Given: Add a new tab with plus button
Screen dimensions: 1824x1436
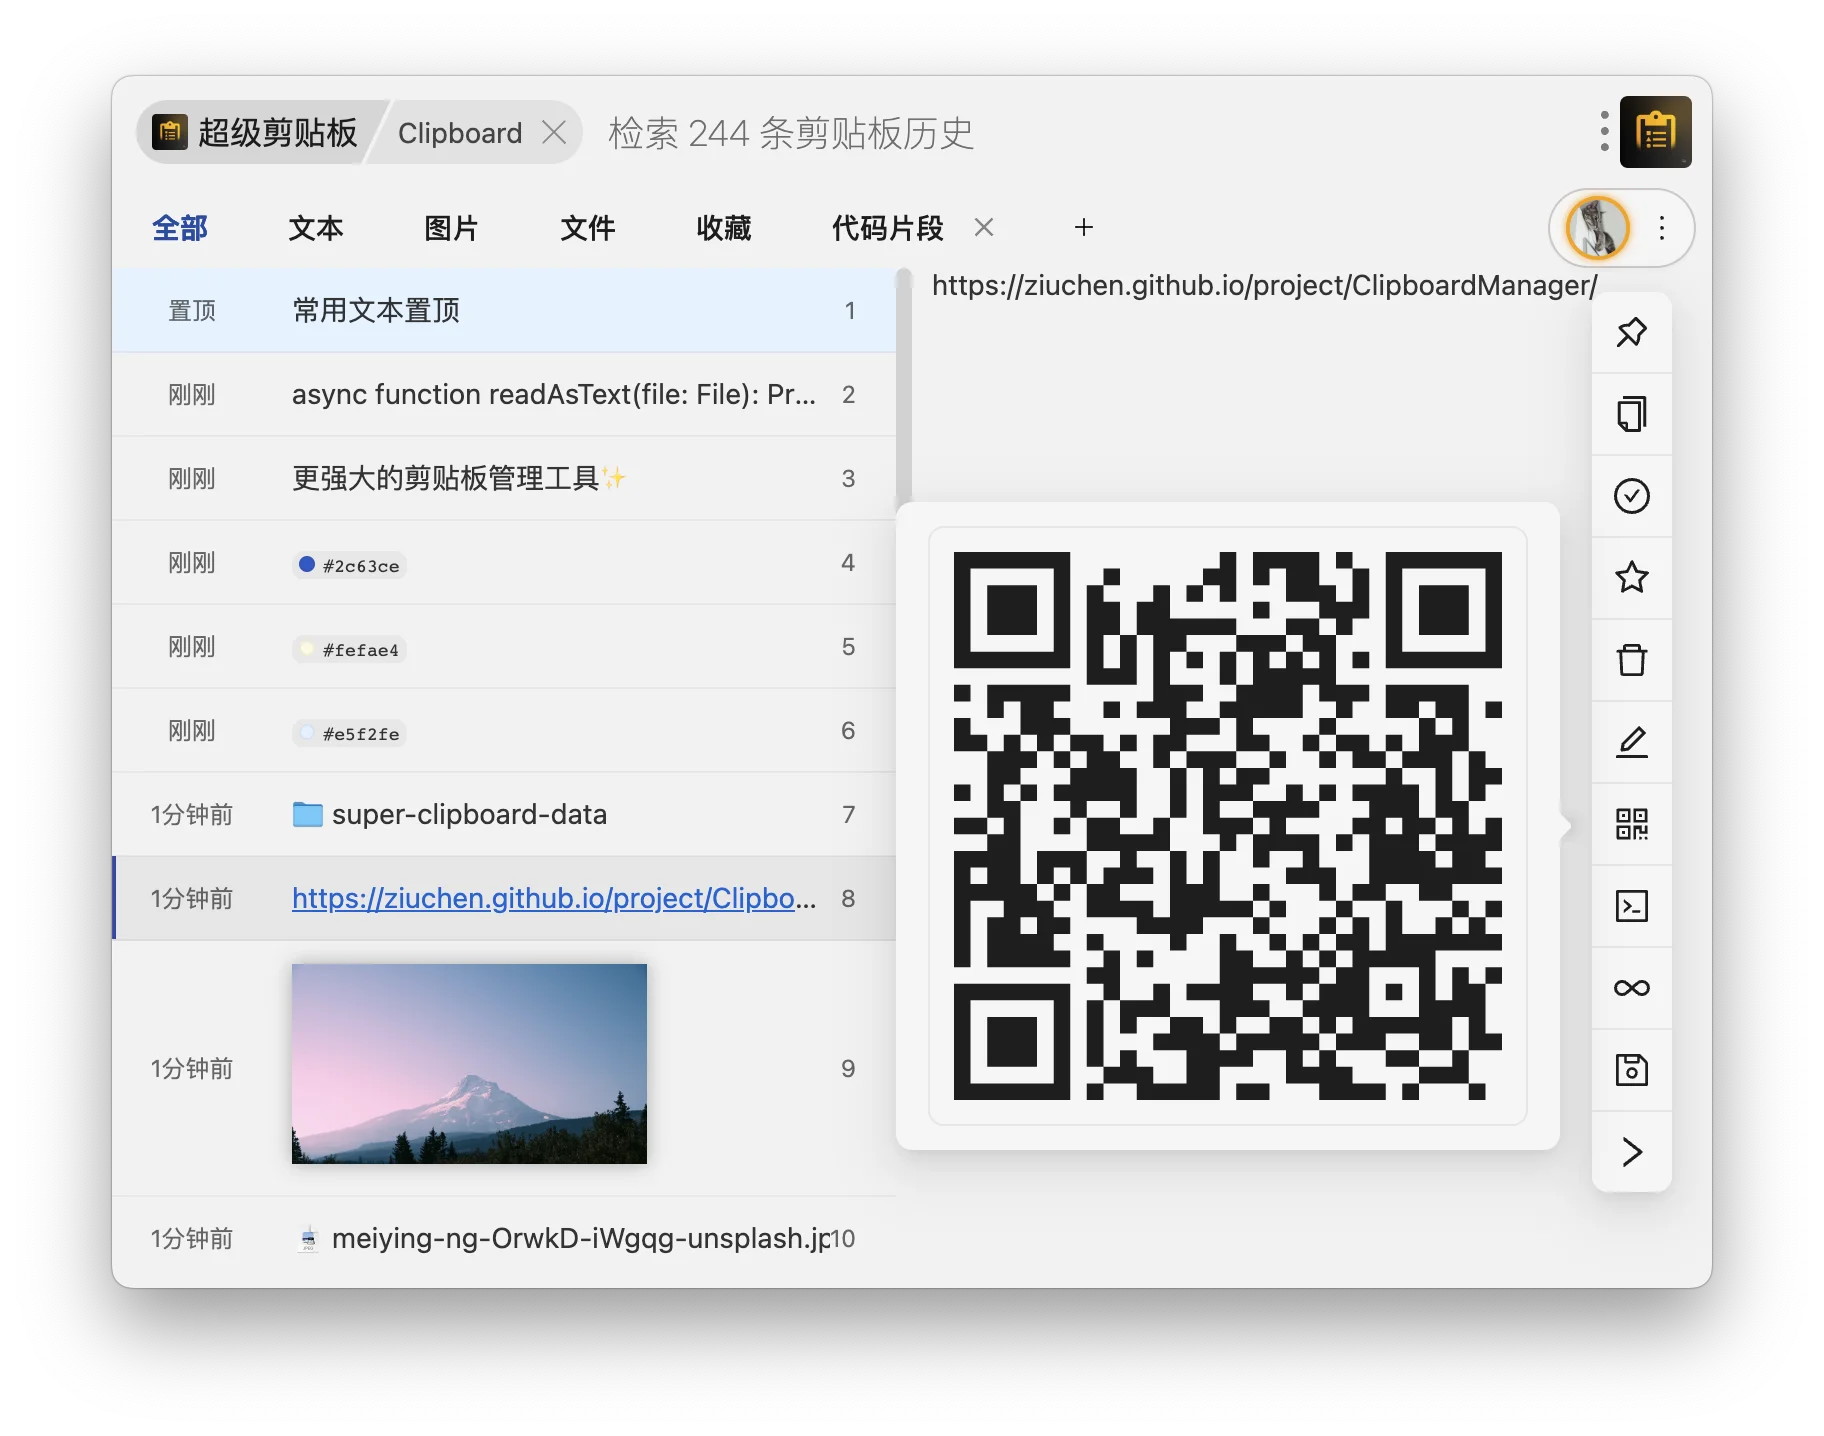Looking at the screenshot, I should coord(1083,228).
